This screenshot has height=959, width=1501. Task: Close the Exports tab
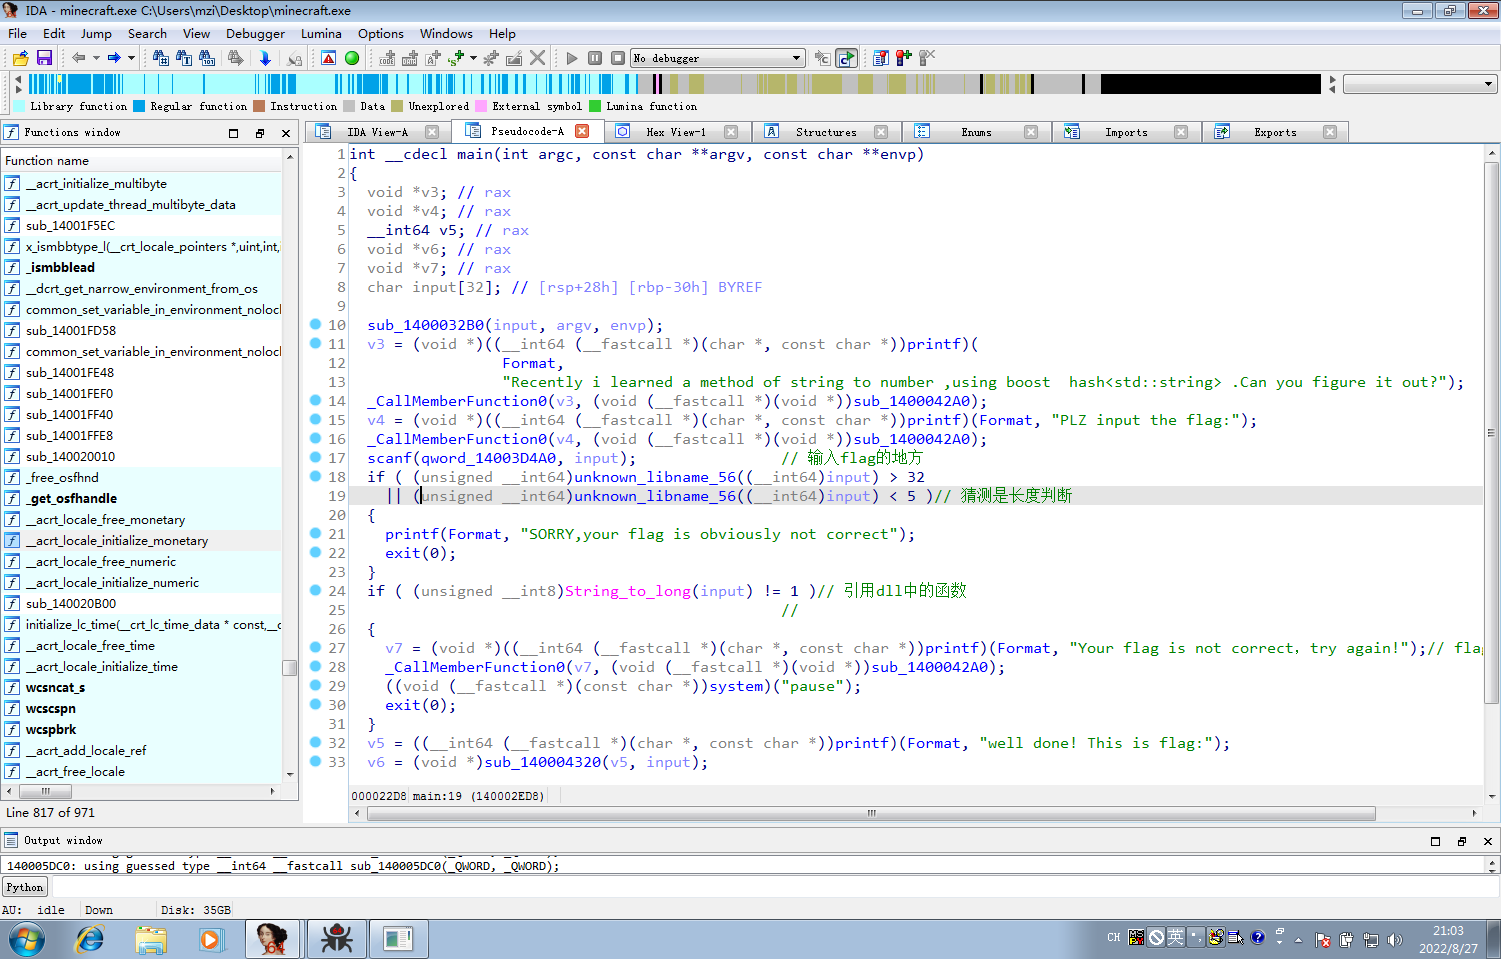click(x=1330, y=132)
